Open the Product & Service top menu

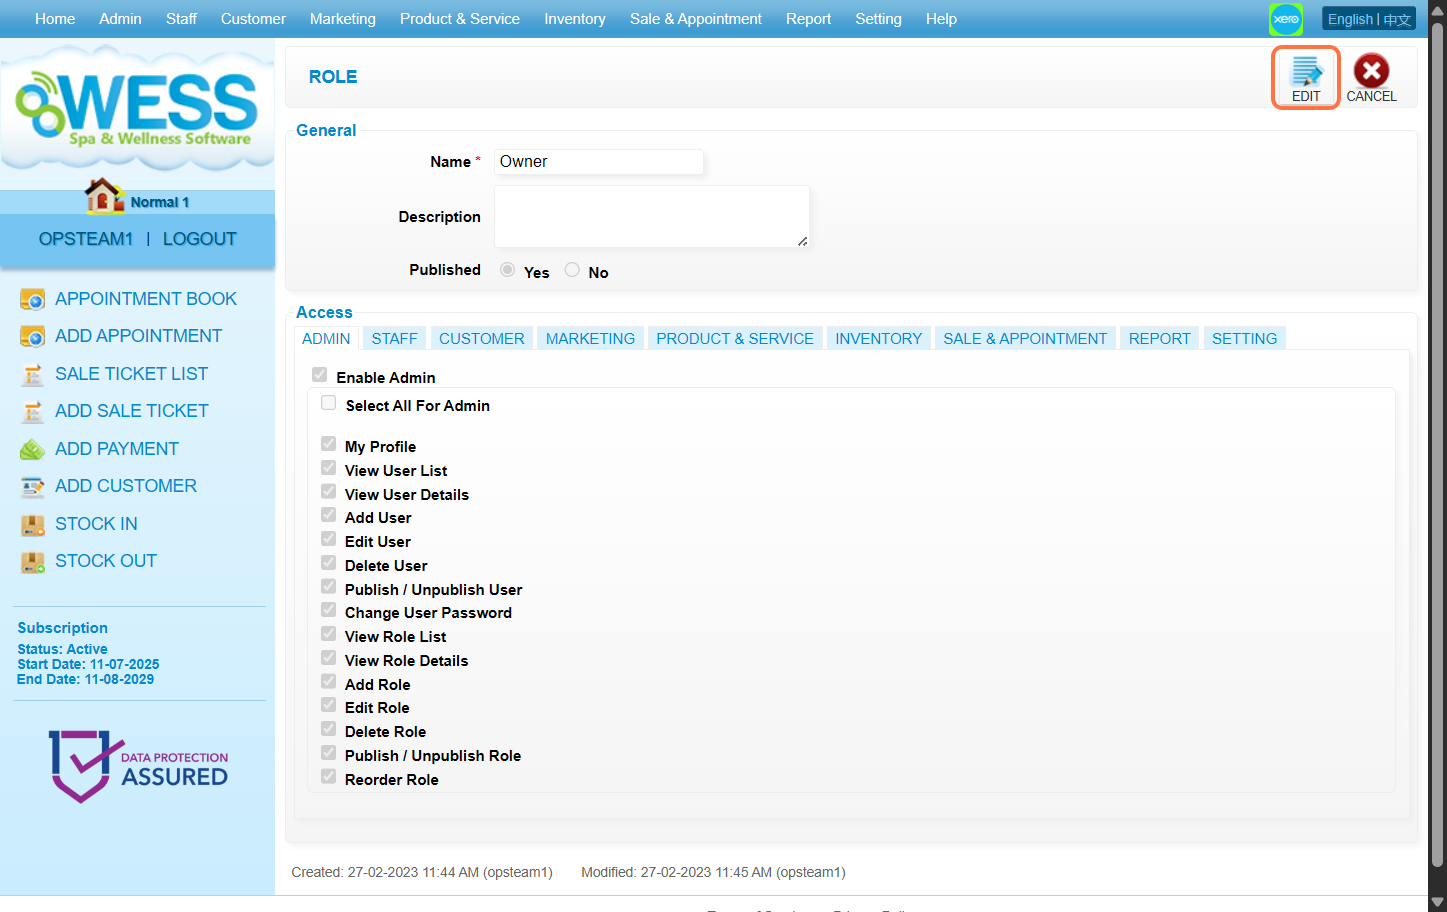[459, 19]
